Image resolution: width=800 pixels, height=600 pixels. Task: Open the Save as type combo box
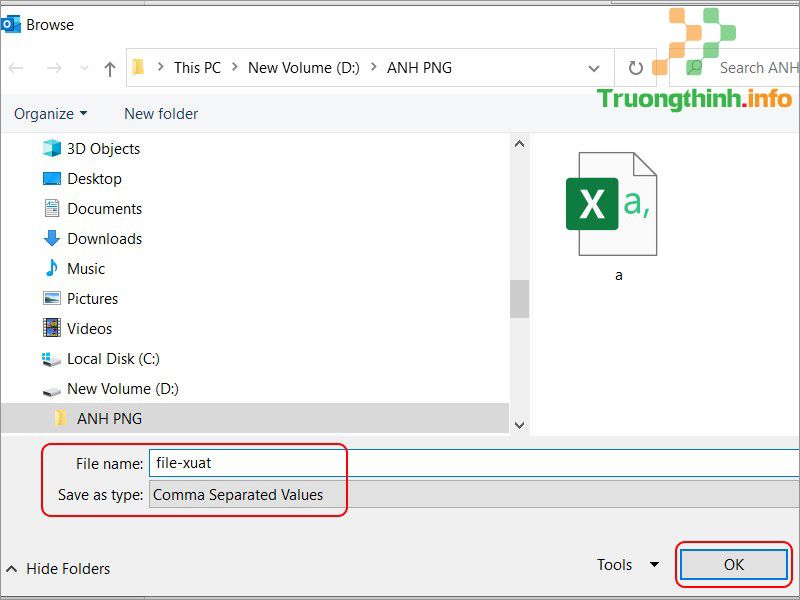point(474,494)
